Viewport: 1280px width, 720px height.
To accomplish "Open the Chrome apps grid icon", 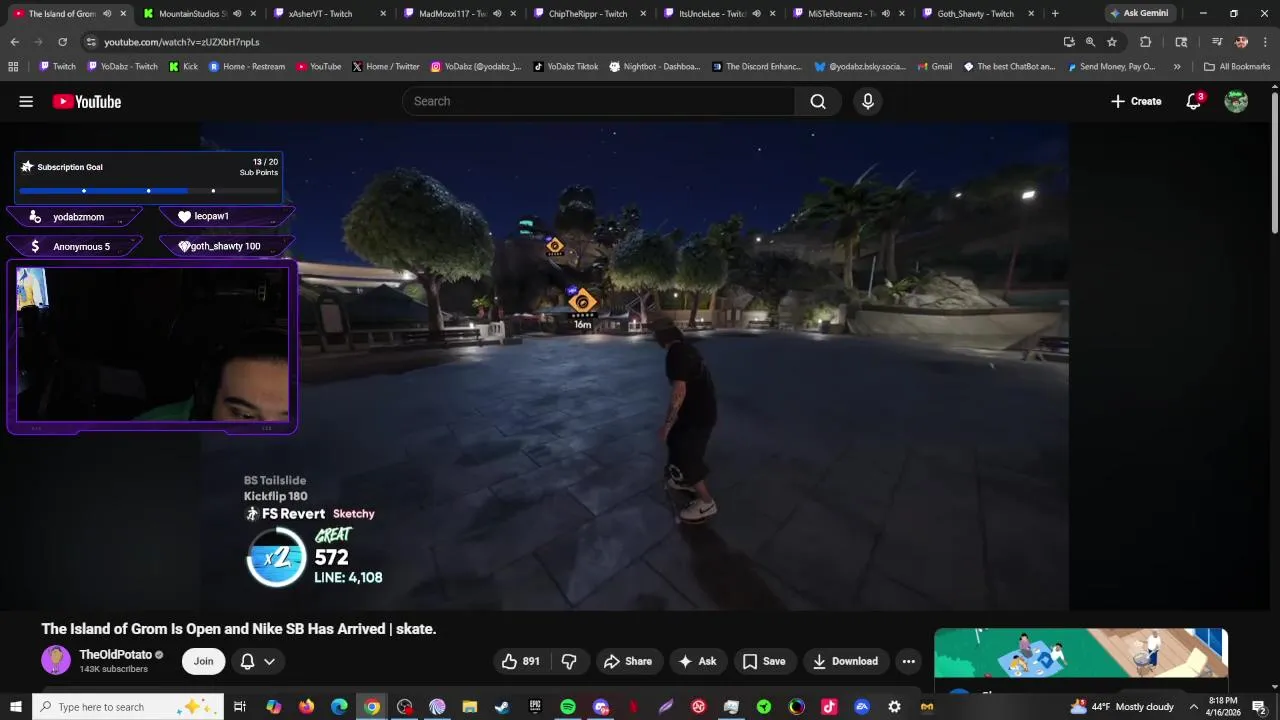I will point(13,67).
